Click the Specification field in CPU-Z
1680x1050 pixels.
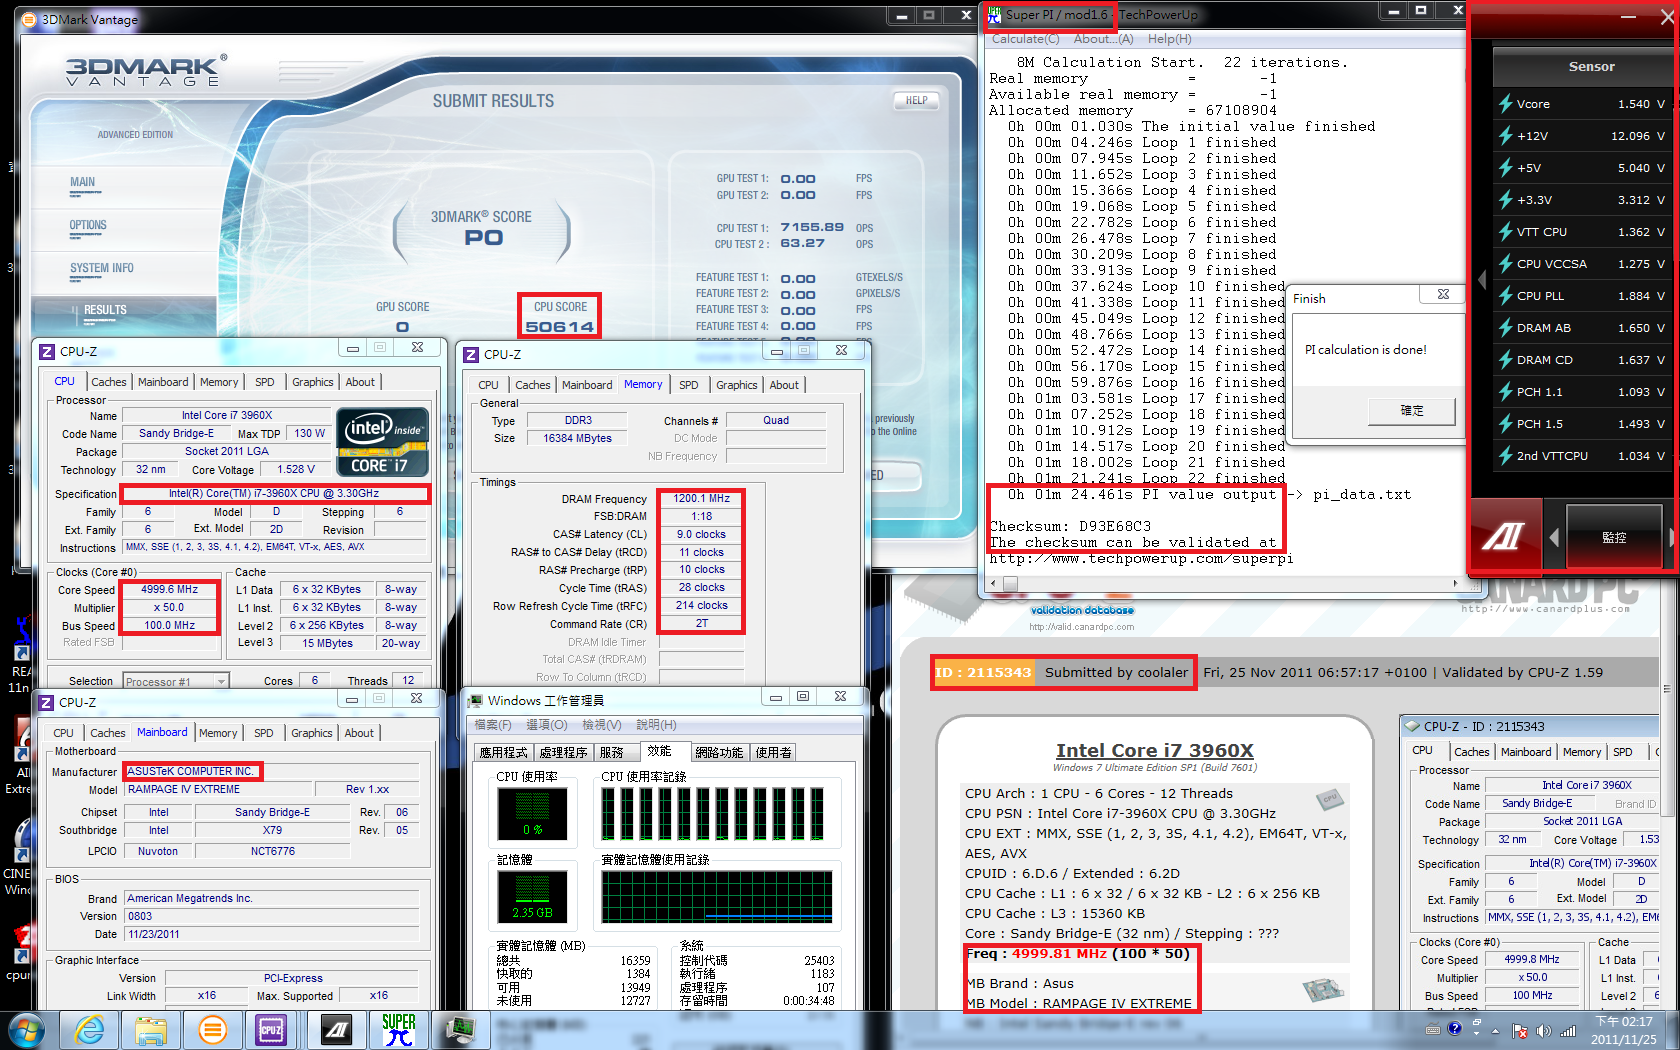pyautogui.click(x=274, y=493)
